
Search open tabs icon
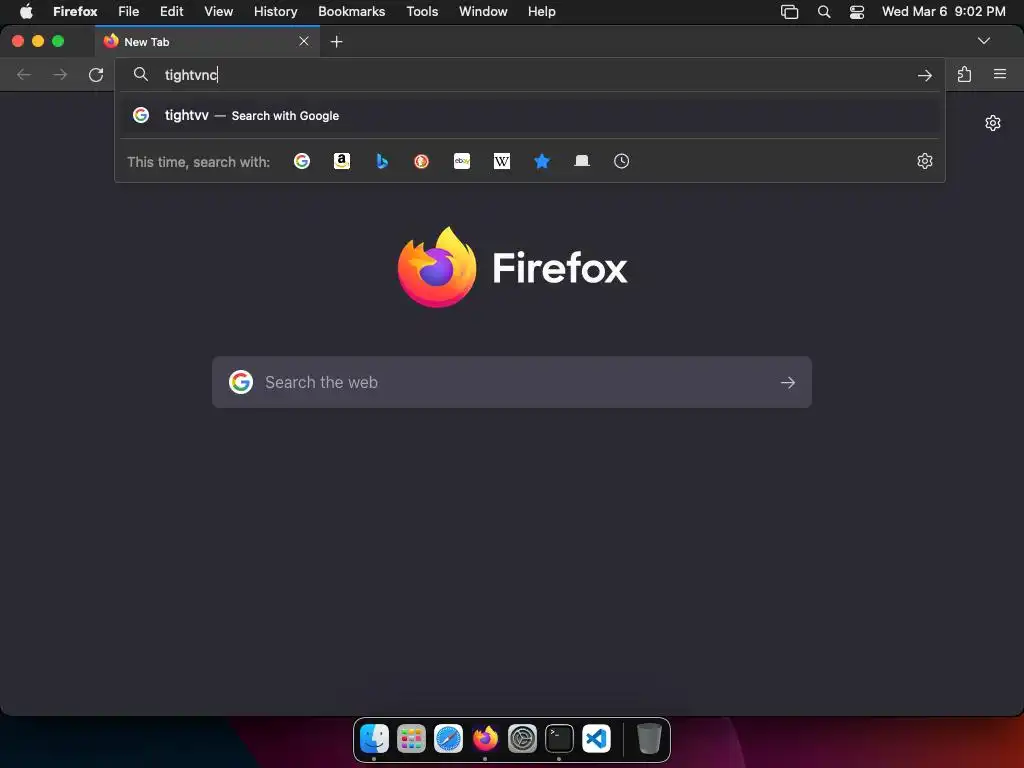click(x=581, y=161)
